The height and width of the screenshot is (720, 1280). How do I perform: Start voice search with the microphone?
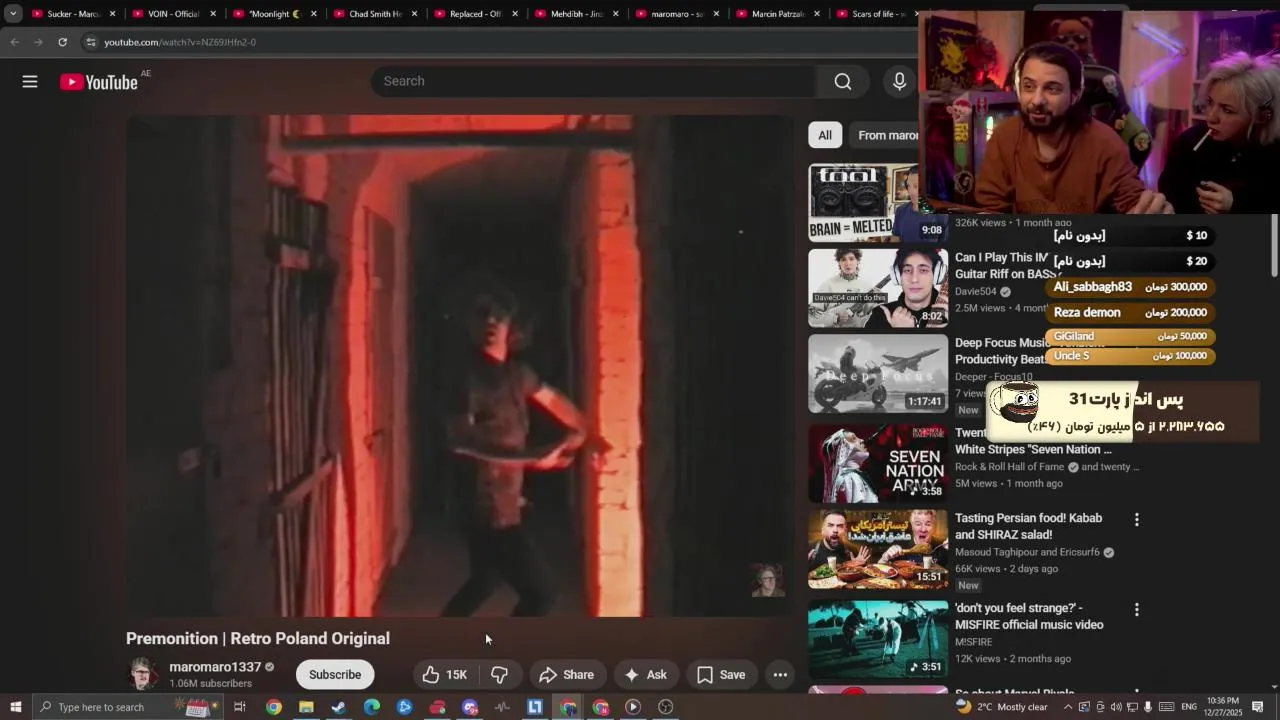pos(899,82)
